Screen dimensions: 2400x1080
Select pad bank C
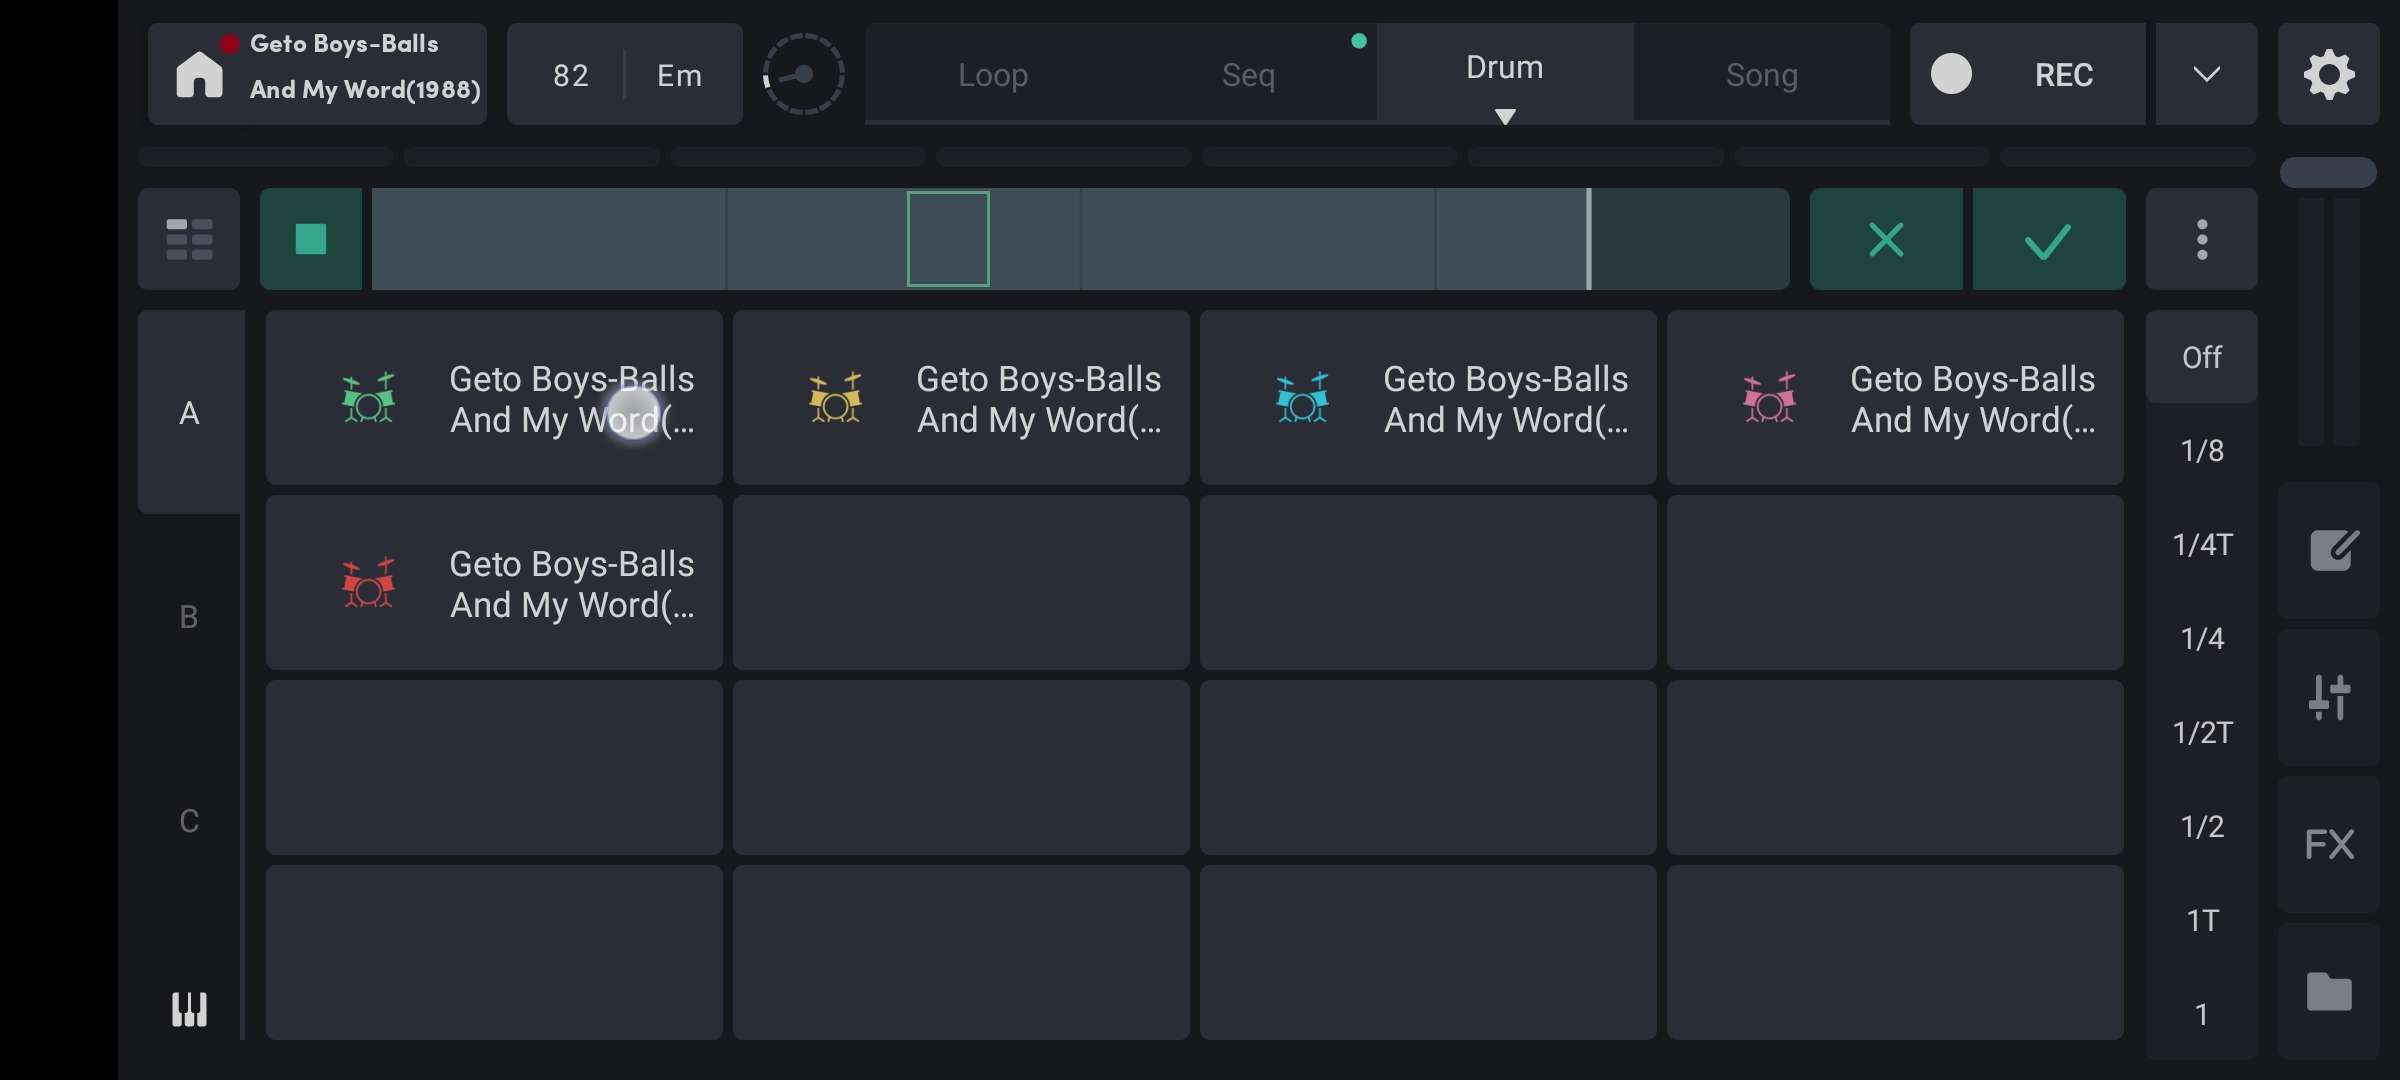pos(189,821)
